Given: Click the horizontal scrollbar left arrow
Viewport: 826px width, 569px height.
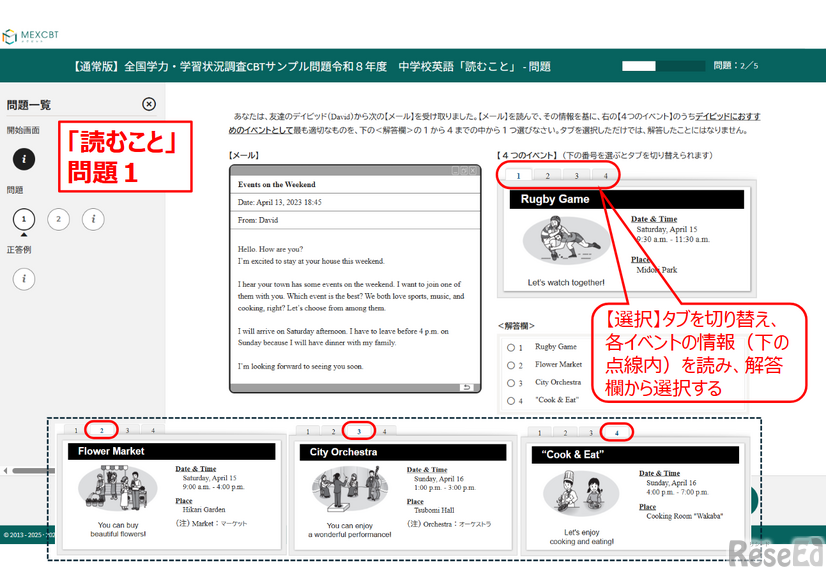Looking at the screenshot, I should click(5, 470).
